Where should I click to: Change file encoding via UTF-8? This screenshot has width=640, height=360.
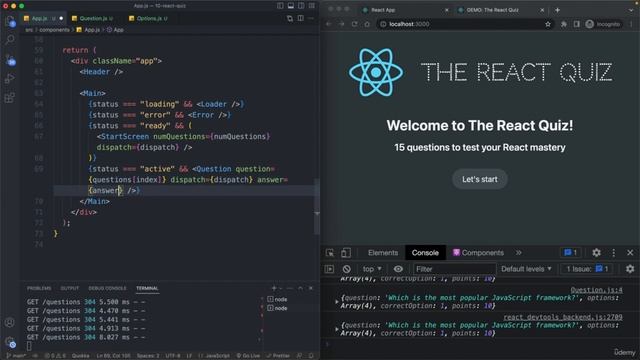point(173,356)
